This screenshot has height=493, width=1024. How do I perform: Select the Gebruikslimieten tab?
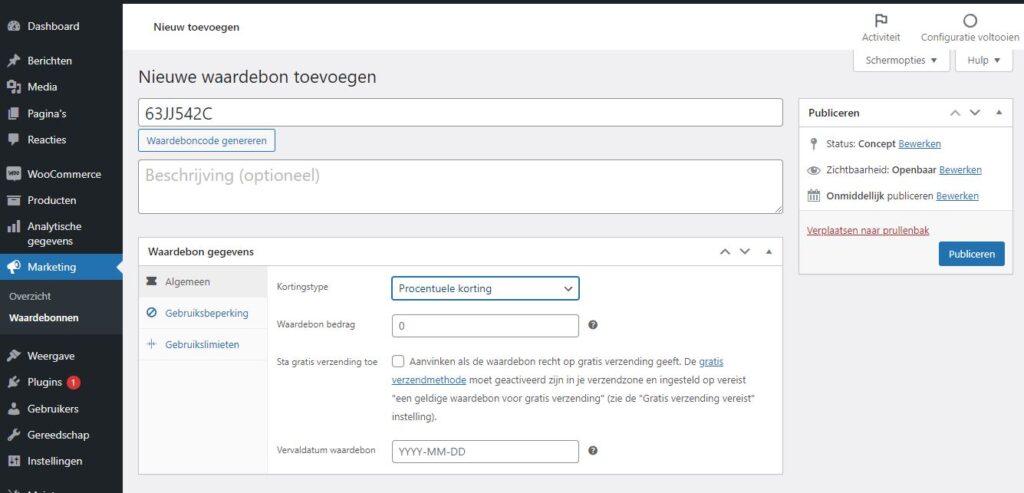click(203, 344)
